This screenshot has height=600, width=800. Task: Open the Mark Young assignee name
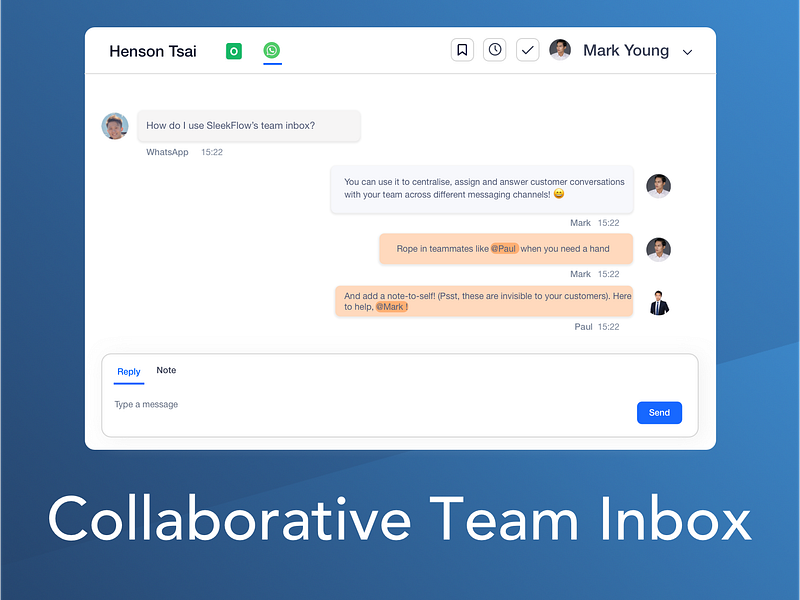tap(626, 51)
